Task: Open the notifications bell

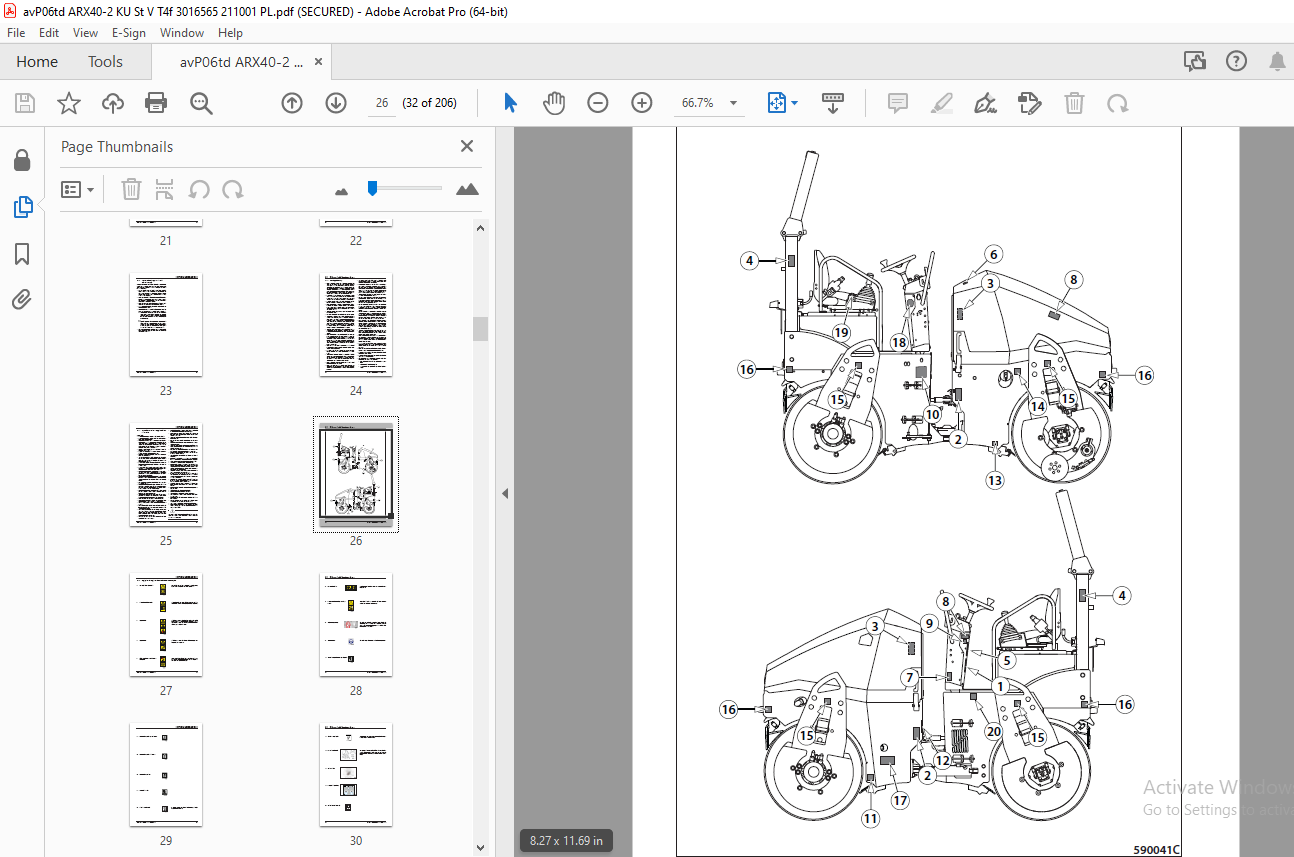Action: click(x=1277, y=62)
